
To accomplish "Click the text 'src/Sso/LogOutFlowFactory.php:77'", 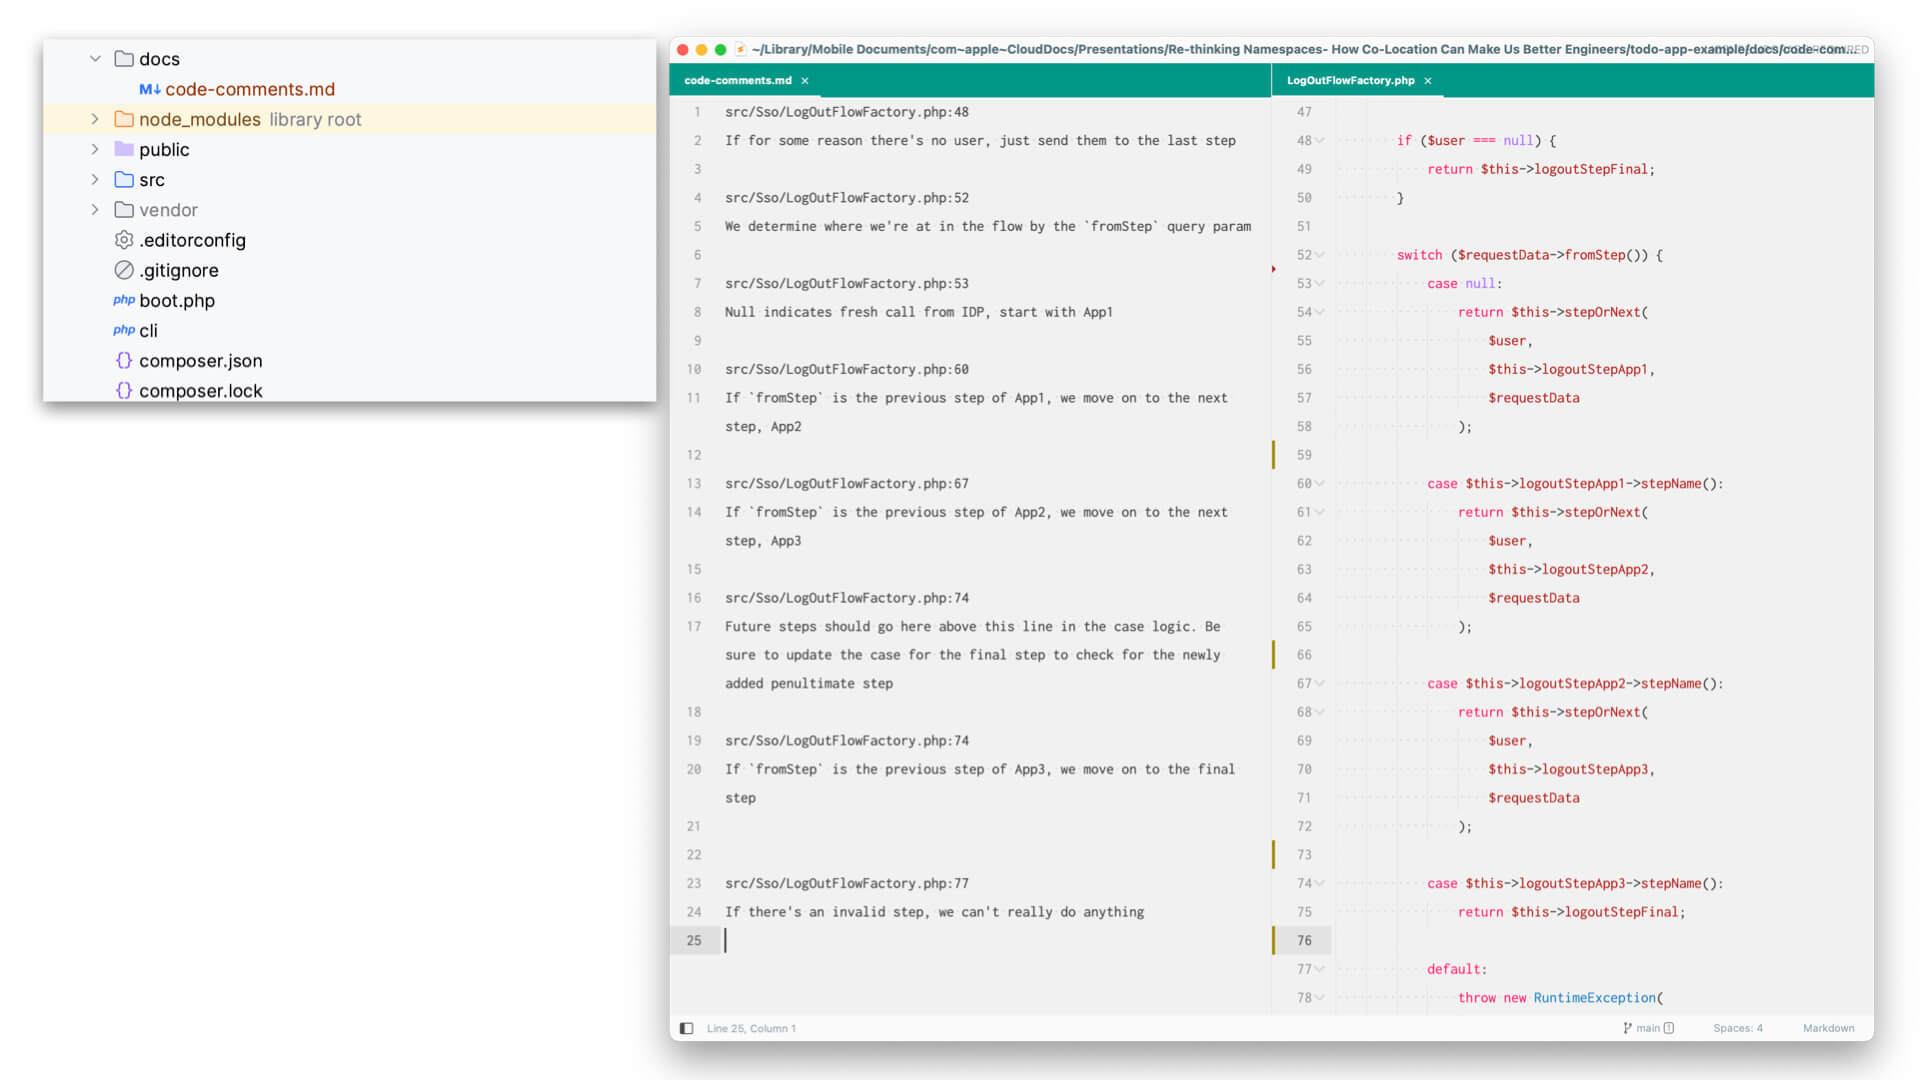I will (847, 883).
